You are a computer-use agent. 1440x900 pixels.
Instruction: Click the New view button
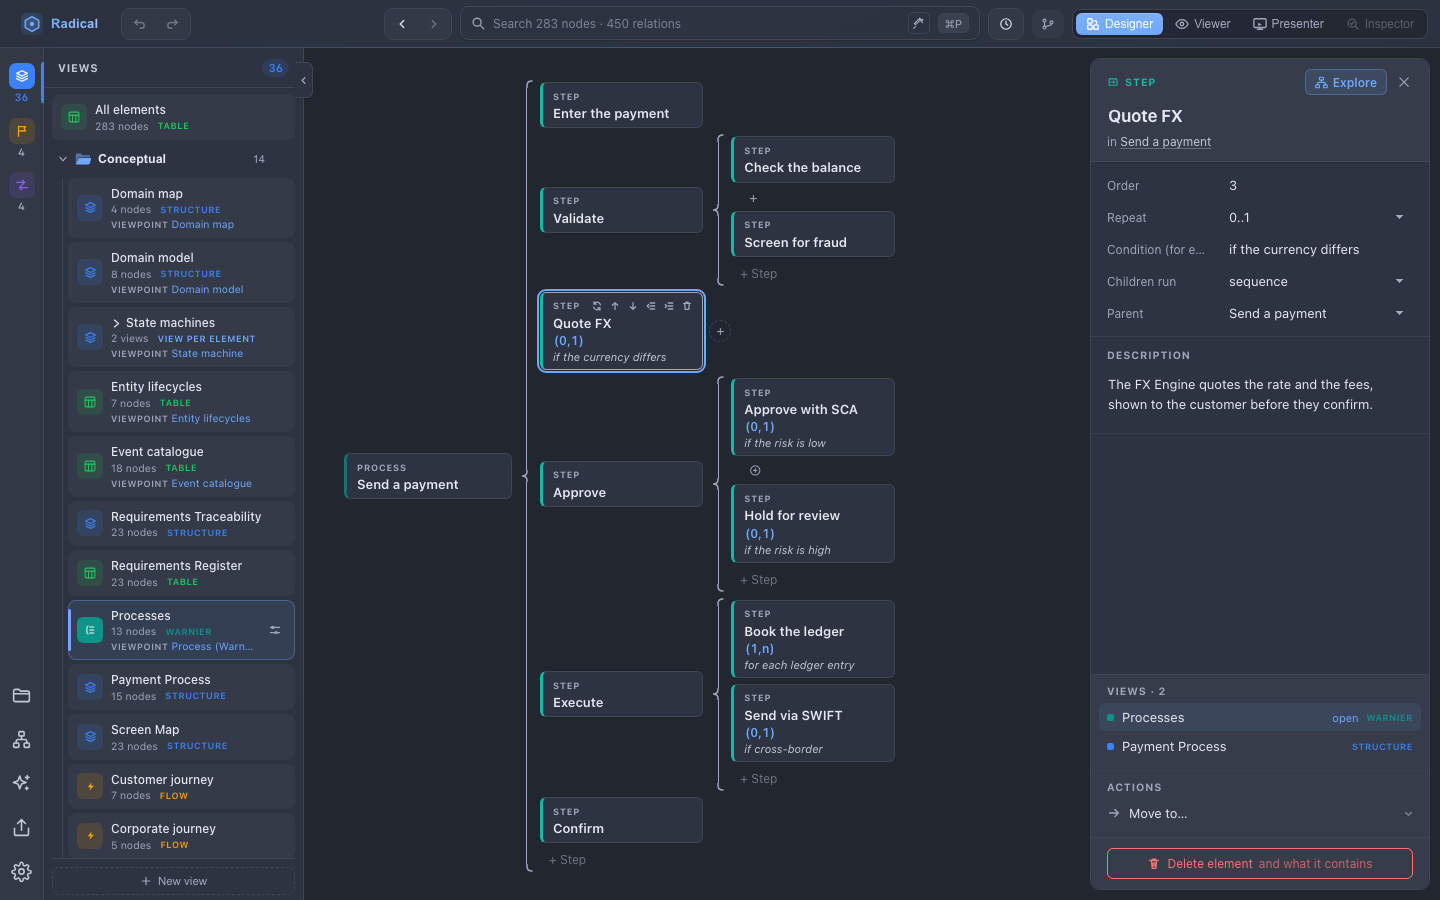[174, 881]
